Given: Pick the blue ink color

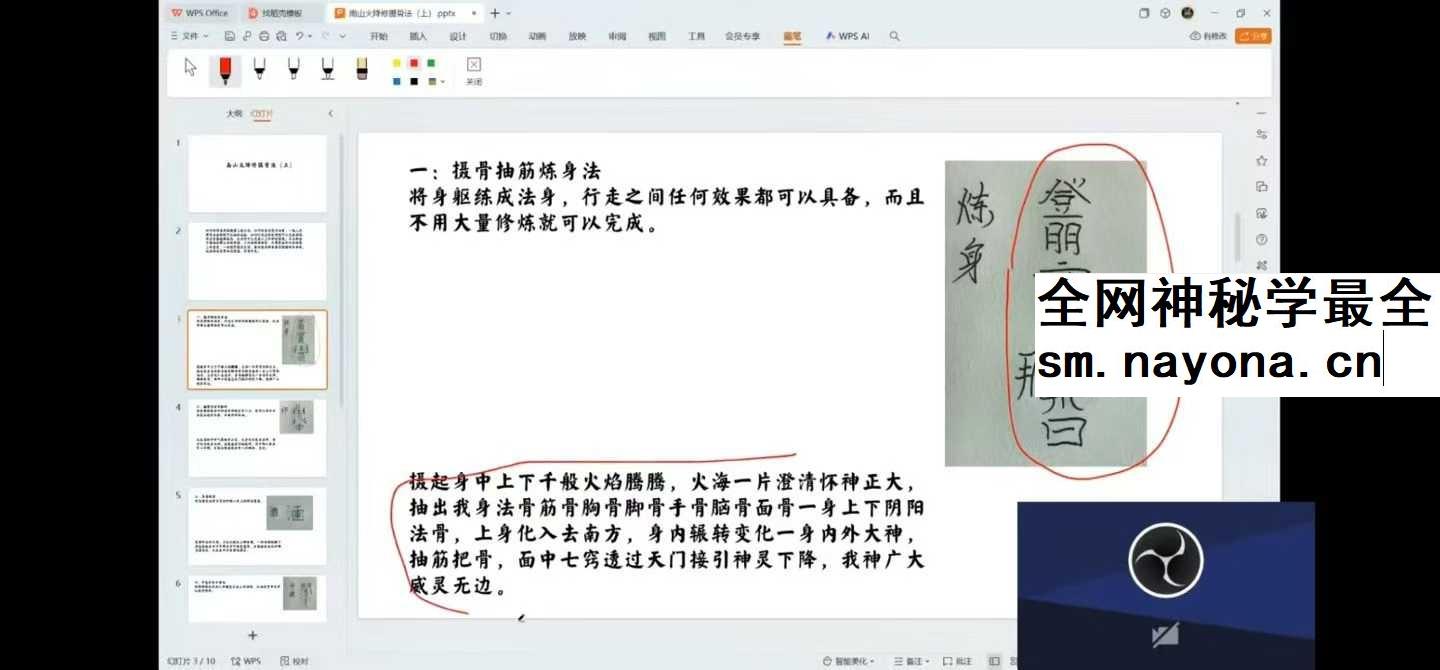Looking at the screenshot, I should [x=397, y=81].
